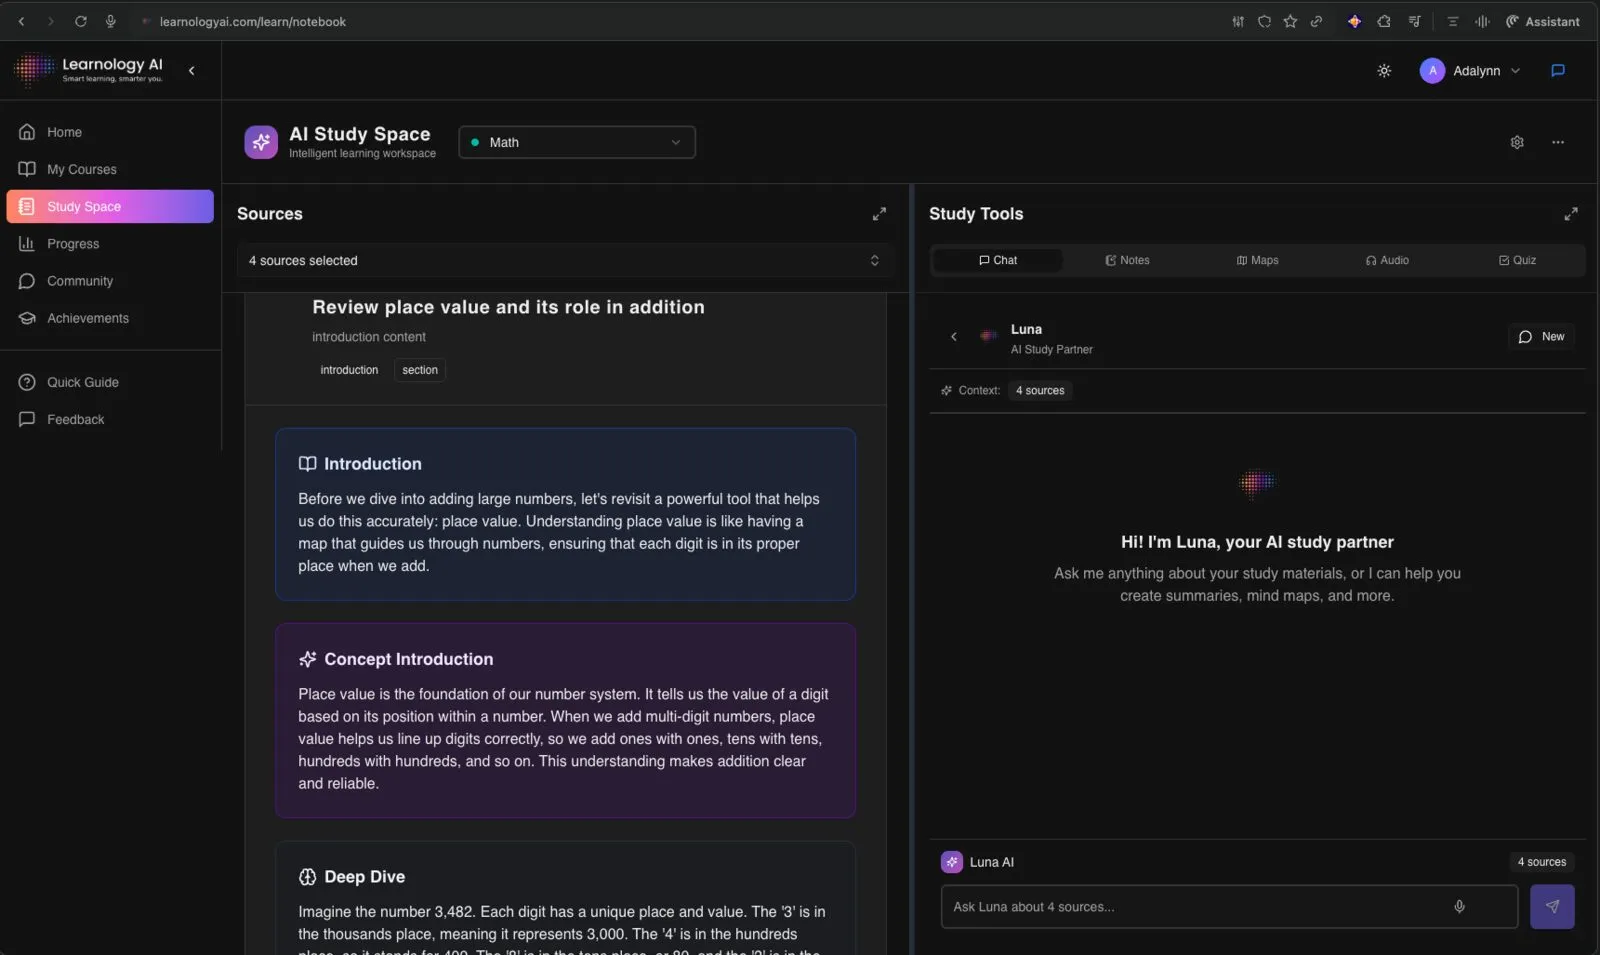Click the 'introduction' tag
Image resolution: width=1600 pixels, height=955 pixels.
349,370
